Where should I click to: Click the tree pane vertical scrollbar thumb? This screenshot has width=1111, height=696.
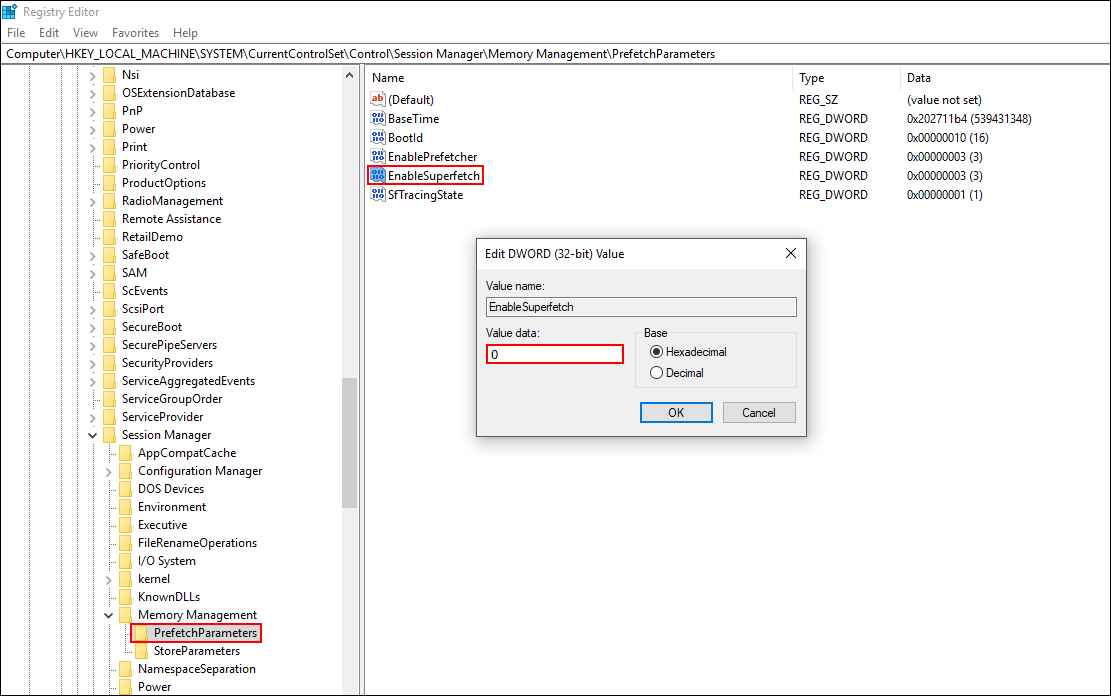[x=349, y=443]
